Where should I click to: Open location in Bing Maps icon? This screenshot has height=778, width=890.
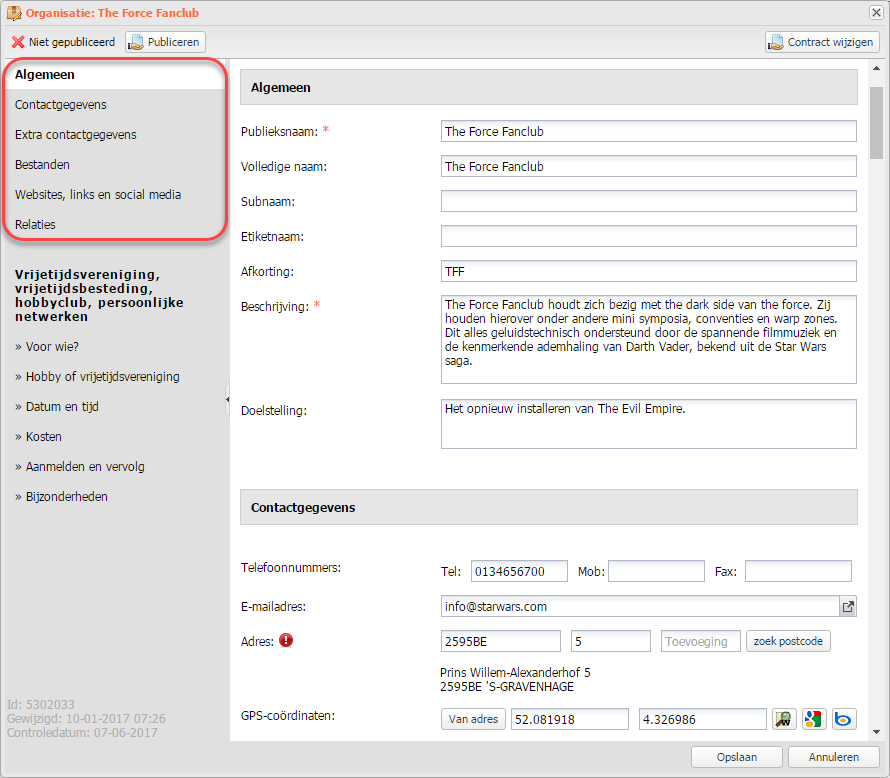[844, 719]
